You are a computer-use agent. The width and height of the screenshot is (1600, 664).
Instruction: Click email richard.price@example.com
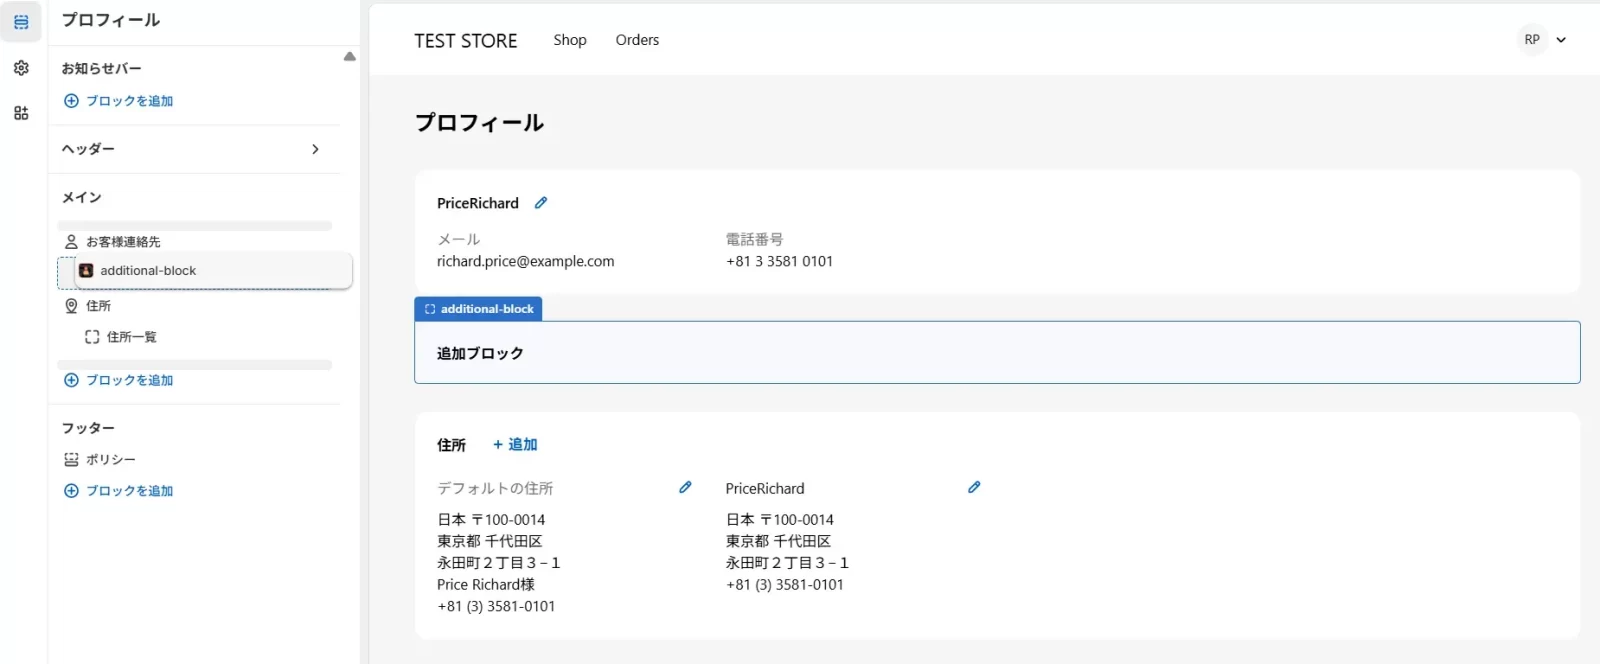[526, 261]
